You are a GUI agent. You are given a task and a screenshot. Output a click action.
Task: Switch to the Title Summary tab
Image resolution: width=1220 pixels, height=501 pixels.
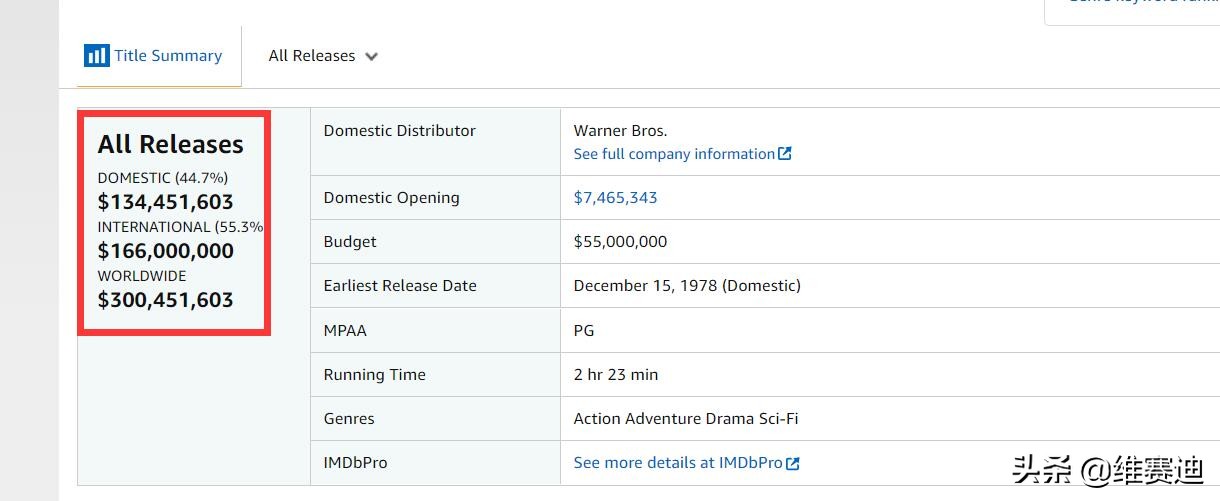[167, 56]
